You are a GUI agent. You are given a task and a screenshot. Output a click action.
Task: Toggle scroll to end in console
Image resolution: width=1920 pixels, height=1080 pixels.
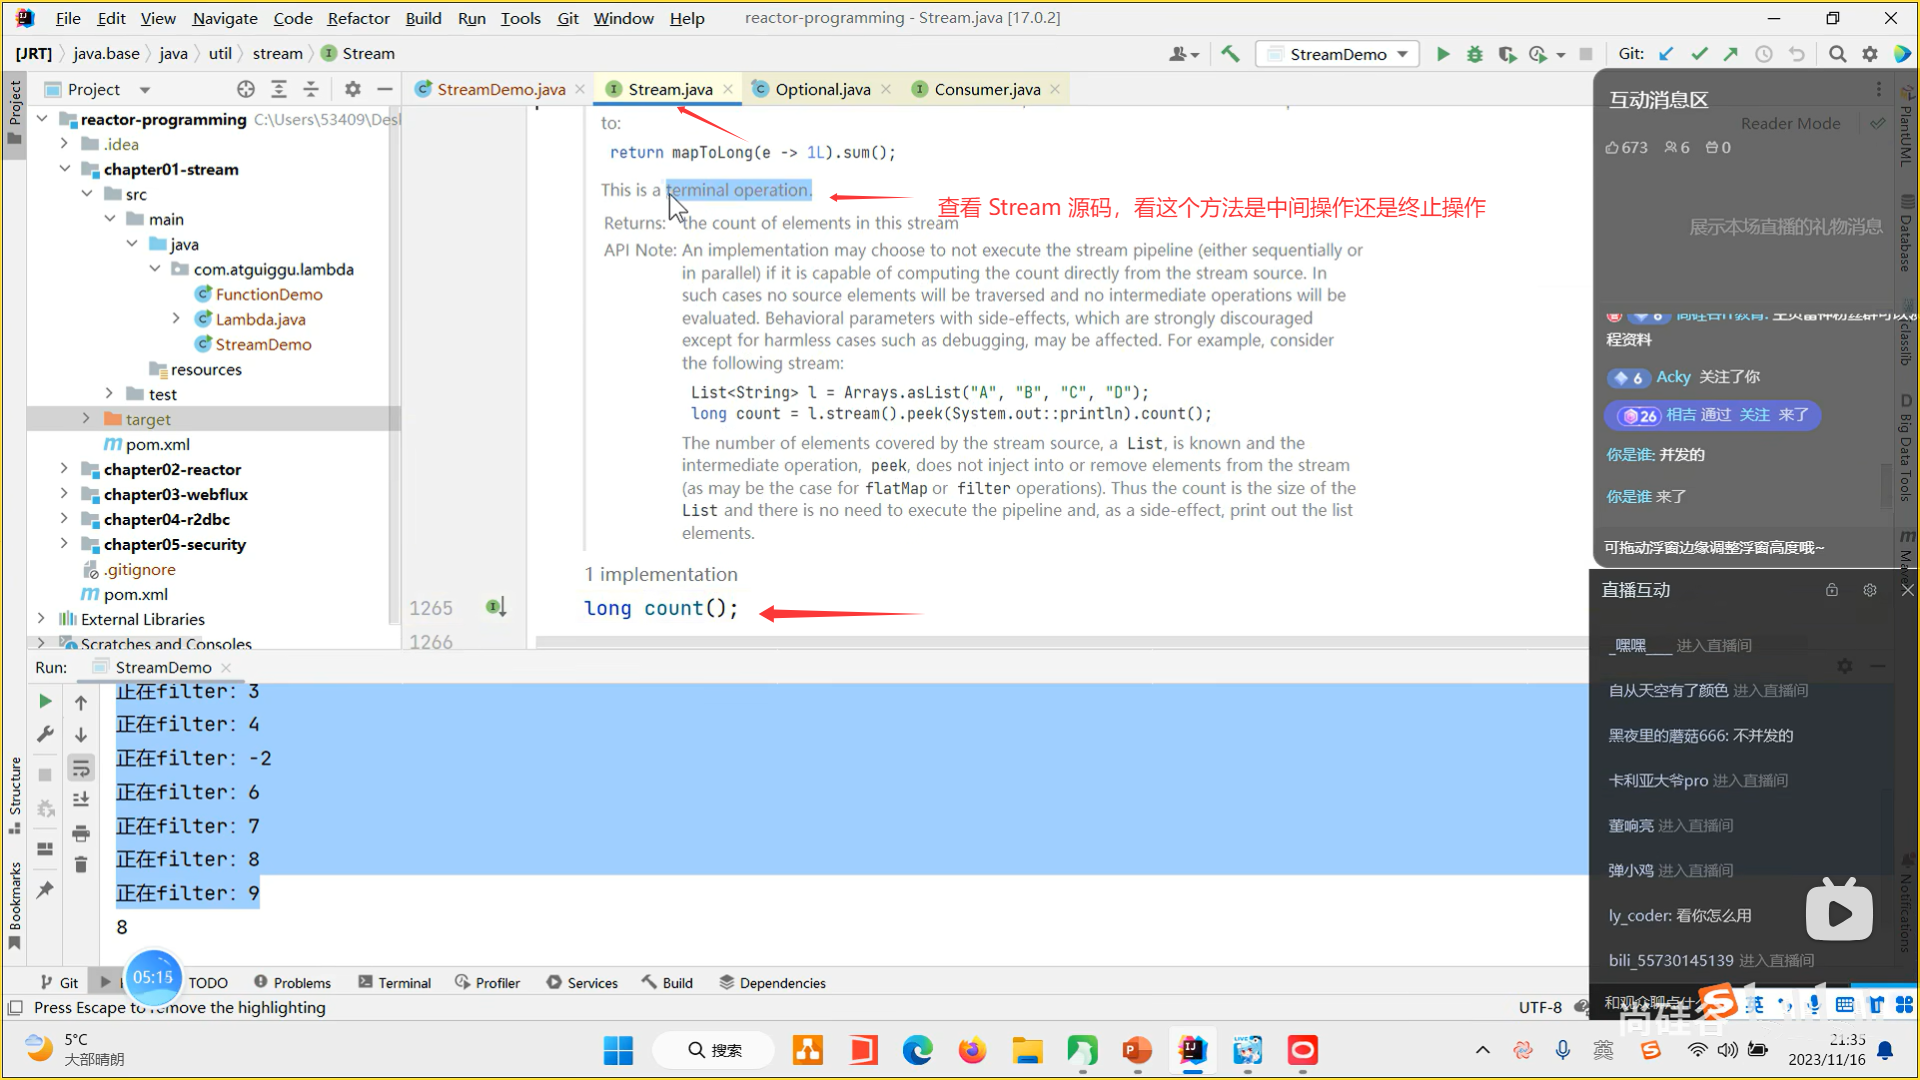coord(81,800)
